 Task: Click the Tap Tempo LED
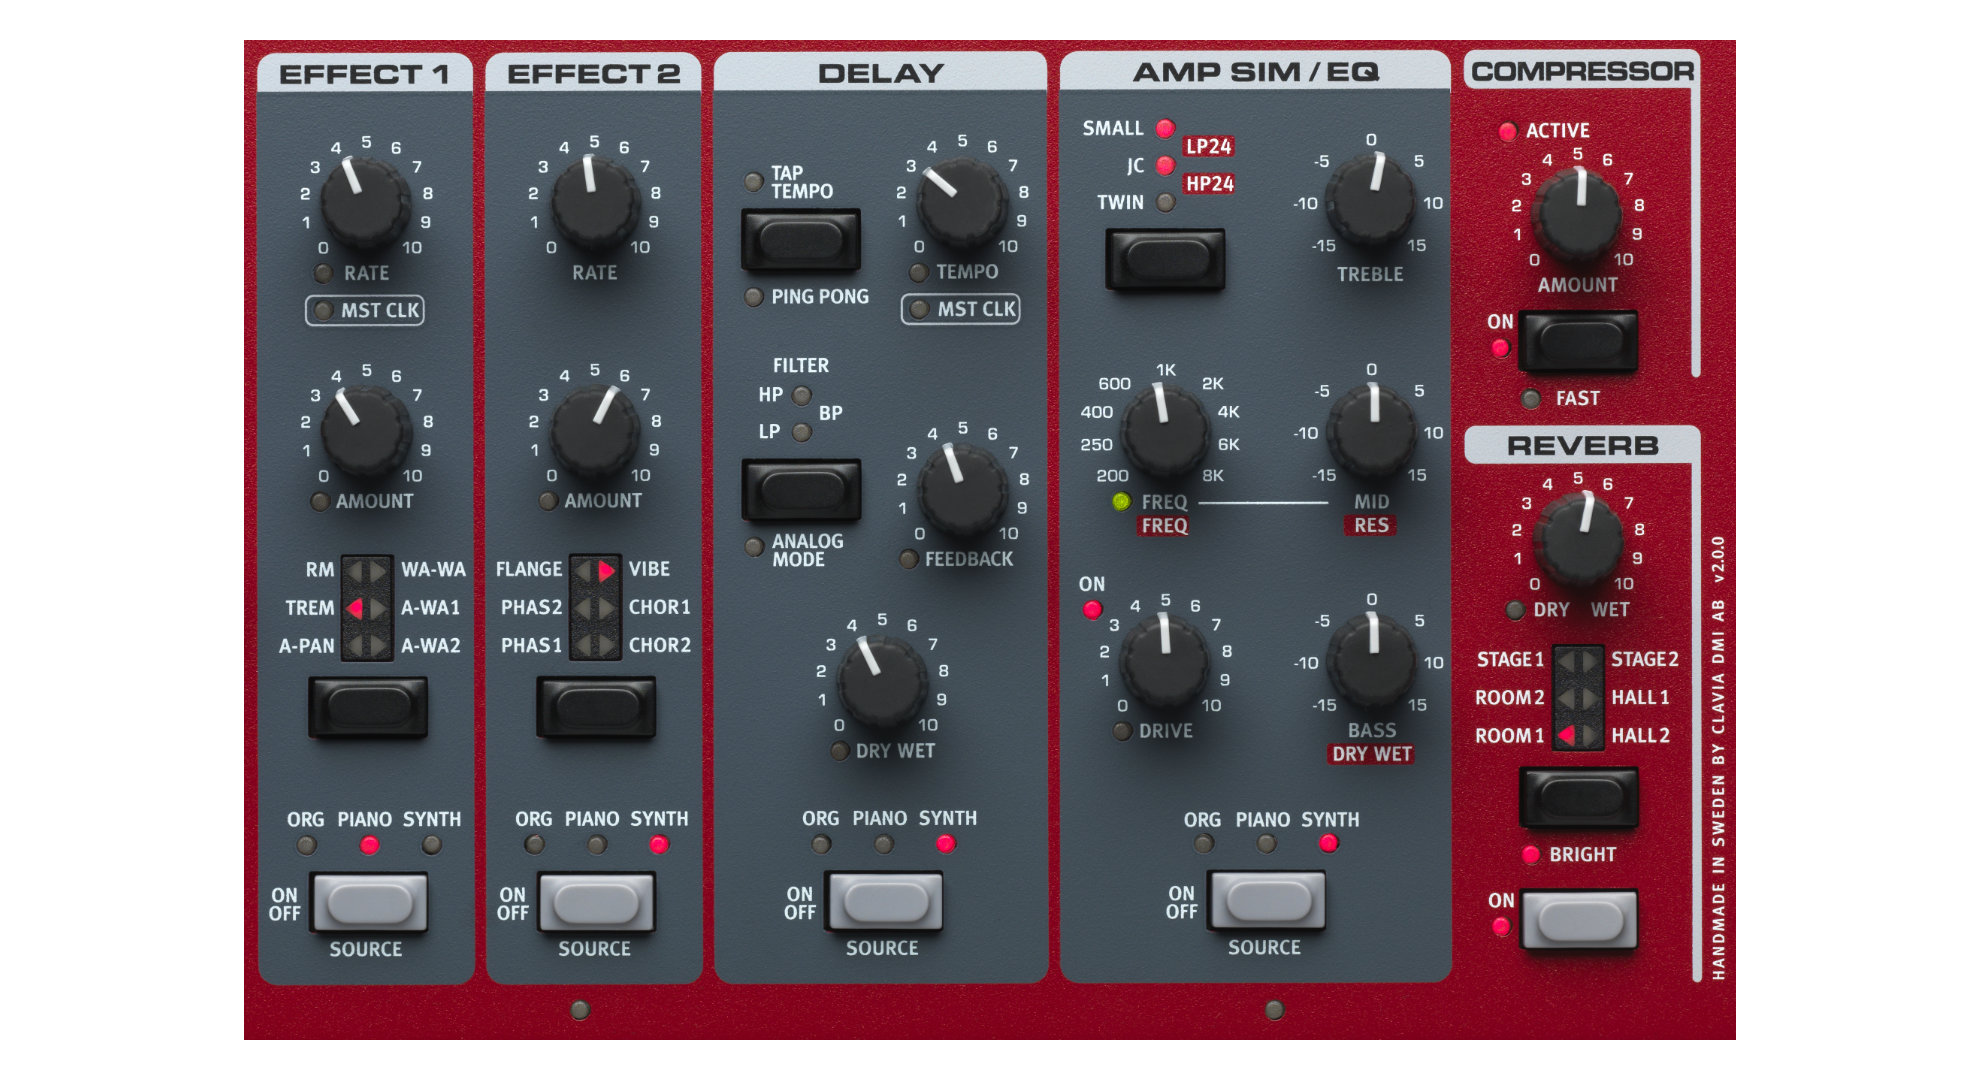(x=754, y=182)
